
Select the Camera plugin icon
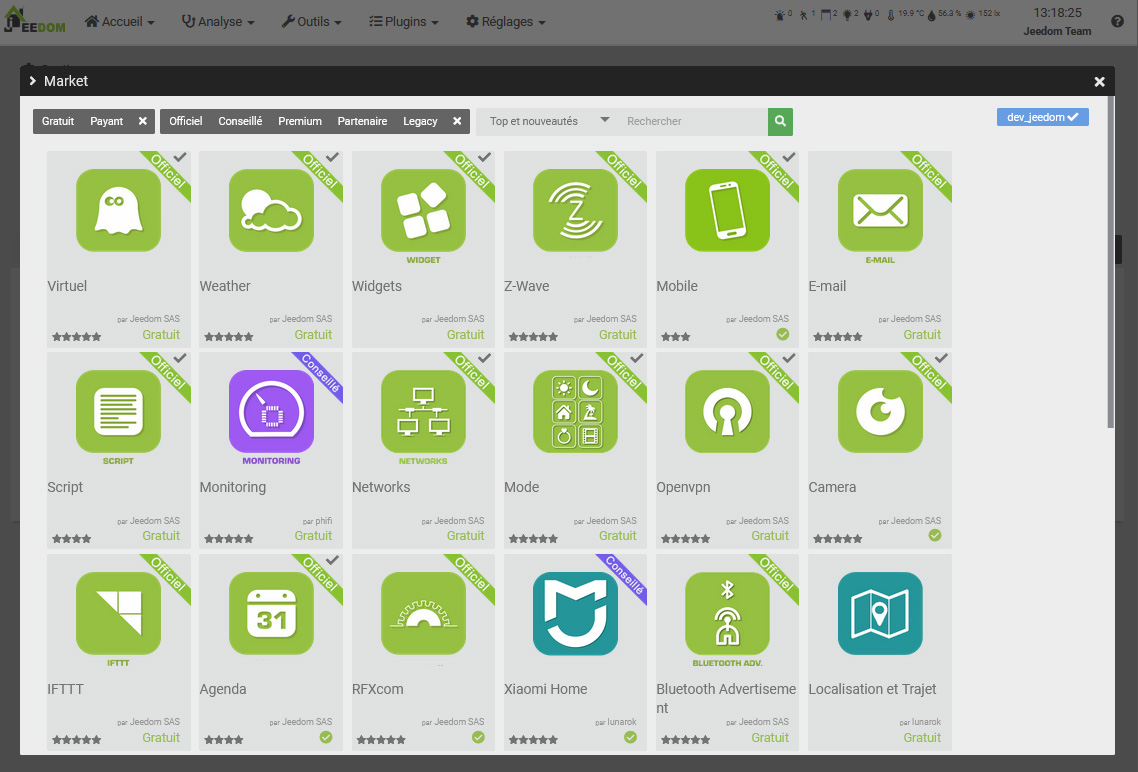(880, 411)
